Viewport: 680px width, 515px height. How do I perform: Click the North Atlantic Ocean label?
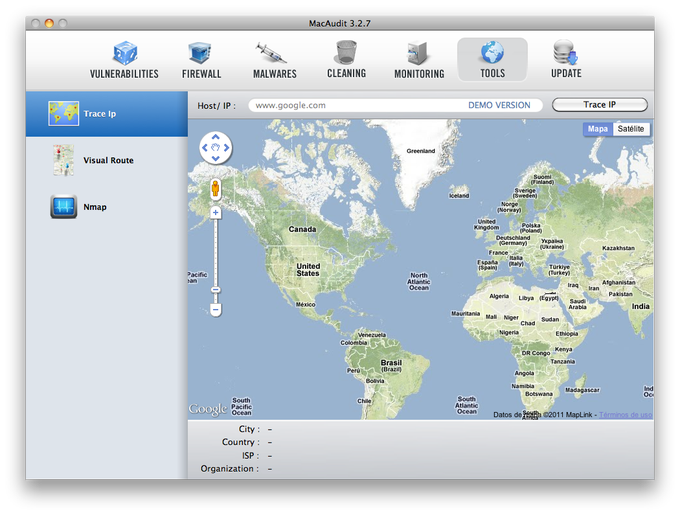tap(419, 281)
